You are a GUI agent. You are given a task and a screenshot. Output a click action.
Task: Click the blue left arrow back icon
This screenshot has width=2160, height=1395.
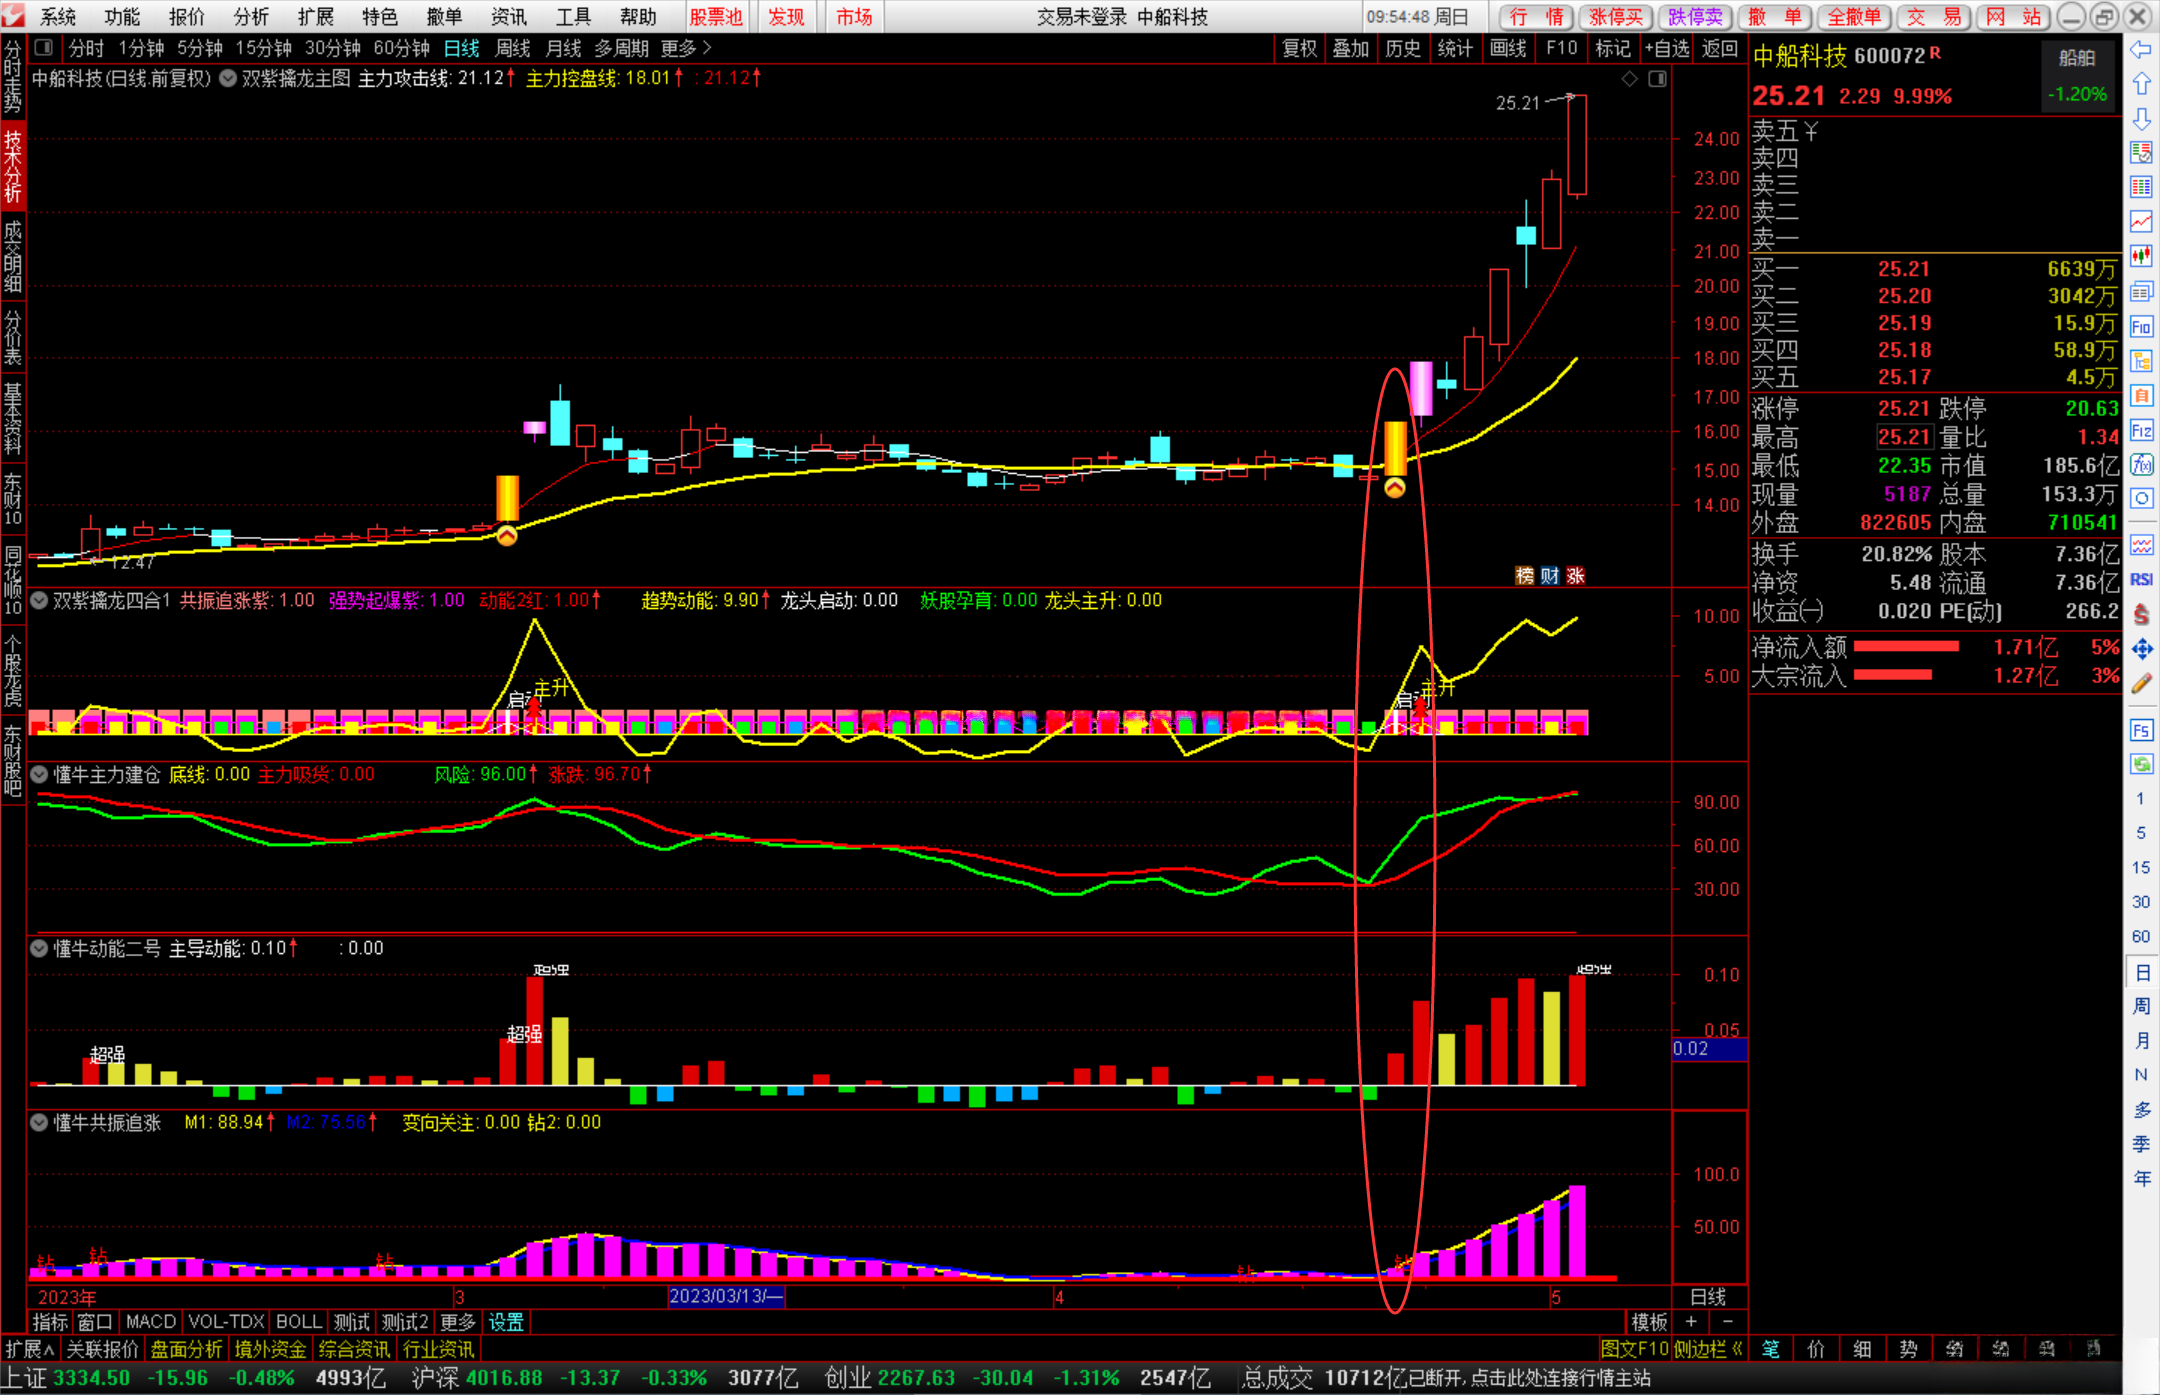point(2141,50)
